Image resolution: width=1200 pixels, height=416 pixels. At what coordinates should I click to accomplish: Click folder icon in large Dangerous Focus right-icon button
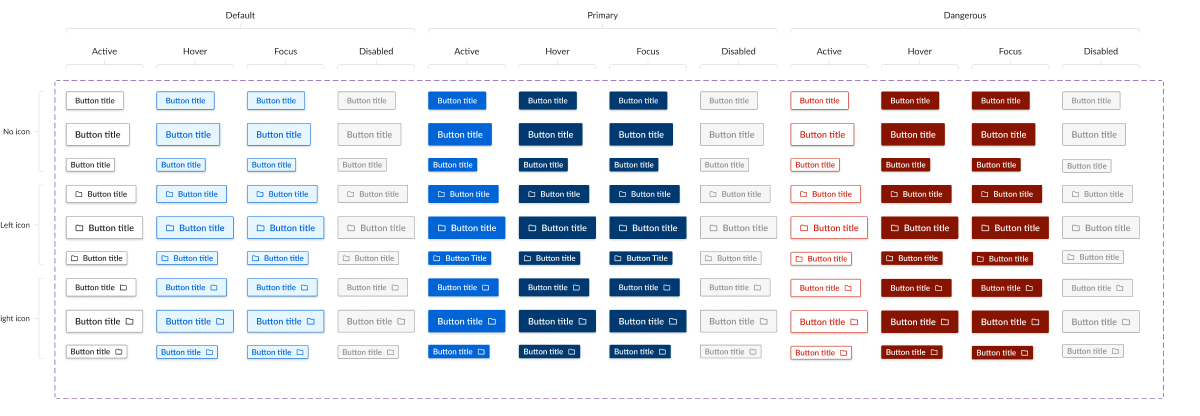pos(1035,322)
